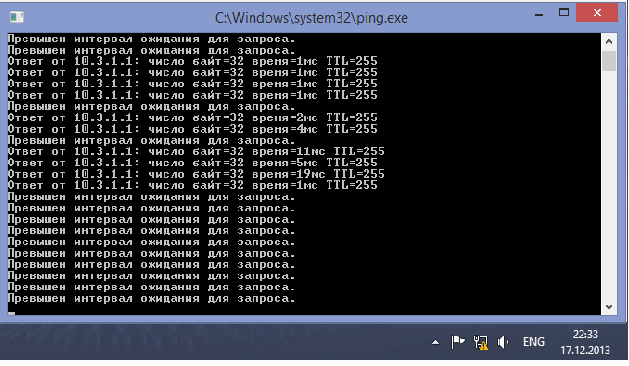629x366 pixels.
Task: Select the reply line with время=11мс
Action: click(x=196, y=152)
